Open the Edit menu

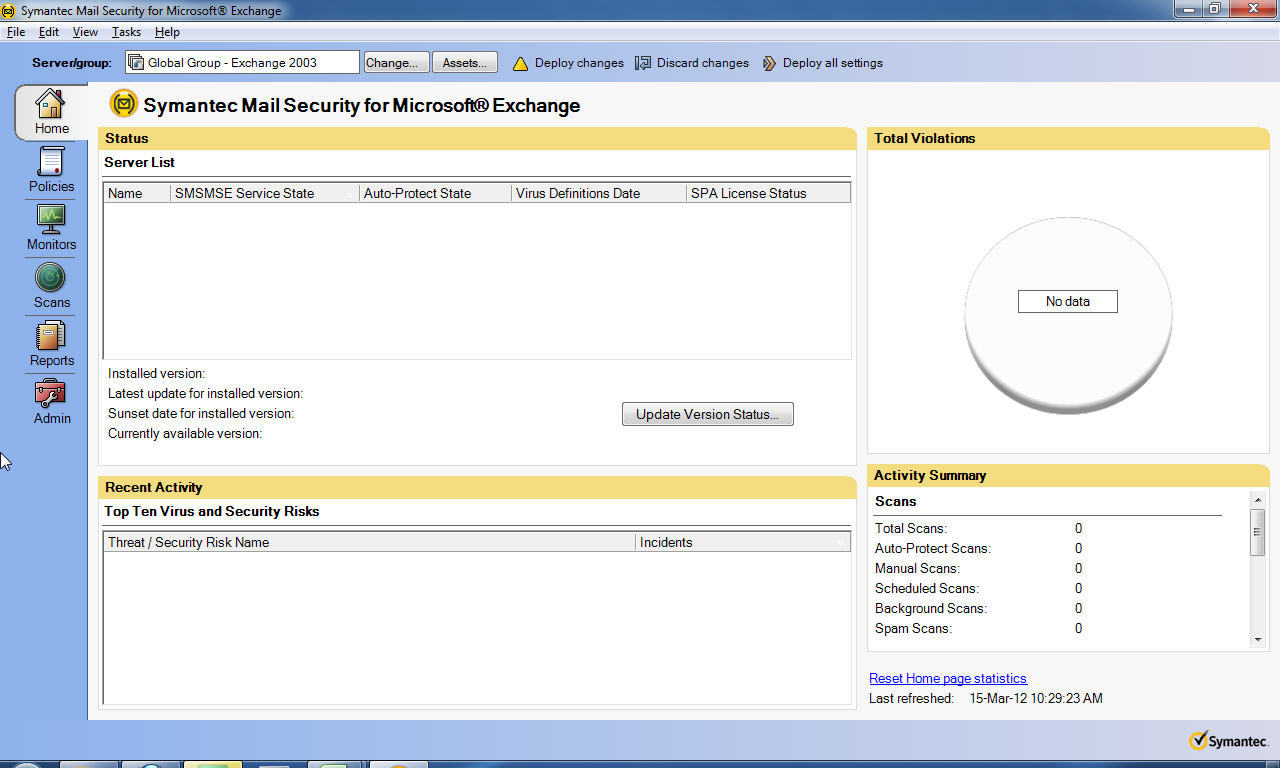49,32
